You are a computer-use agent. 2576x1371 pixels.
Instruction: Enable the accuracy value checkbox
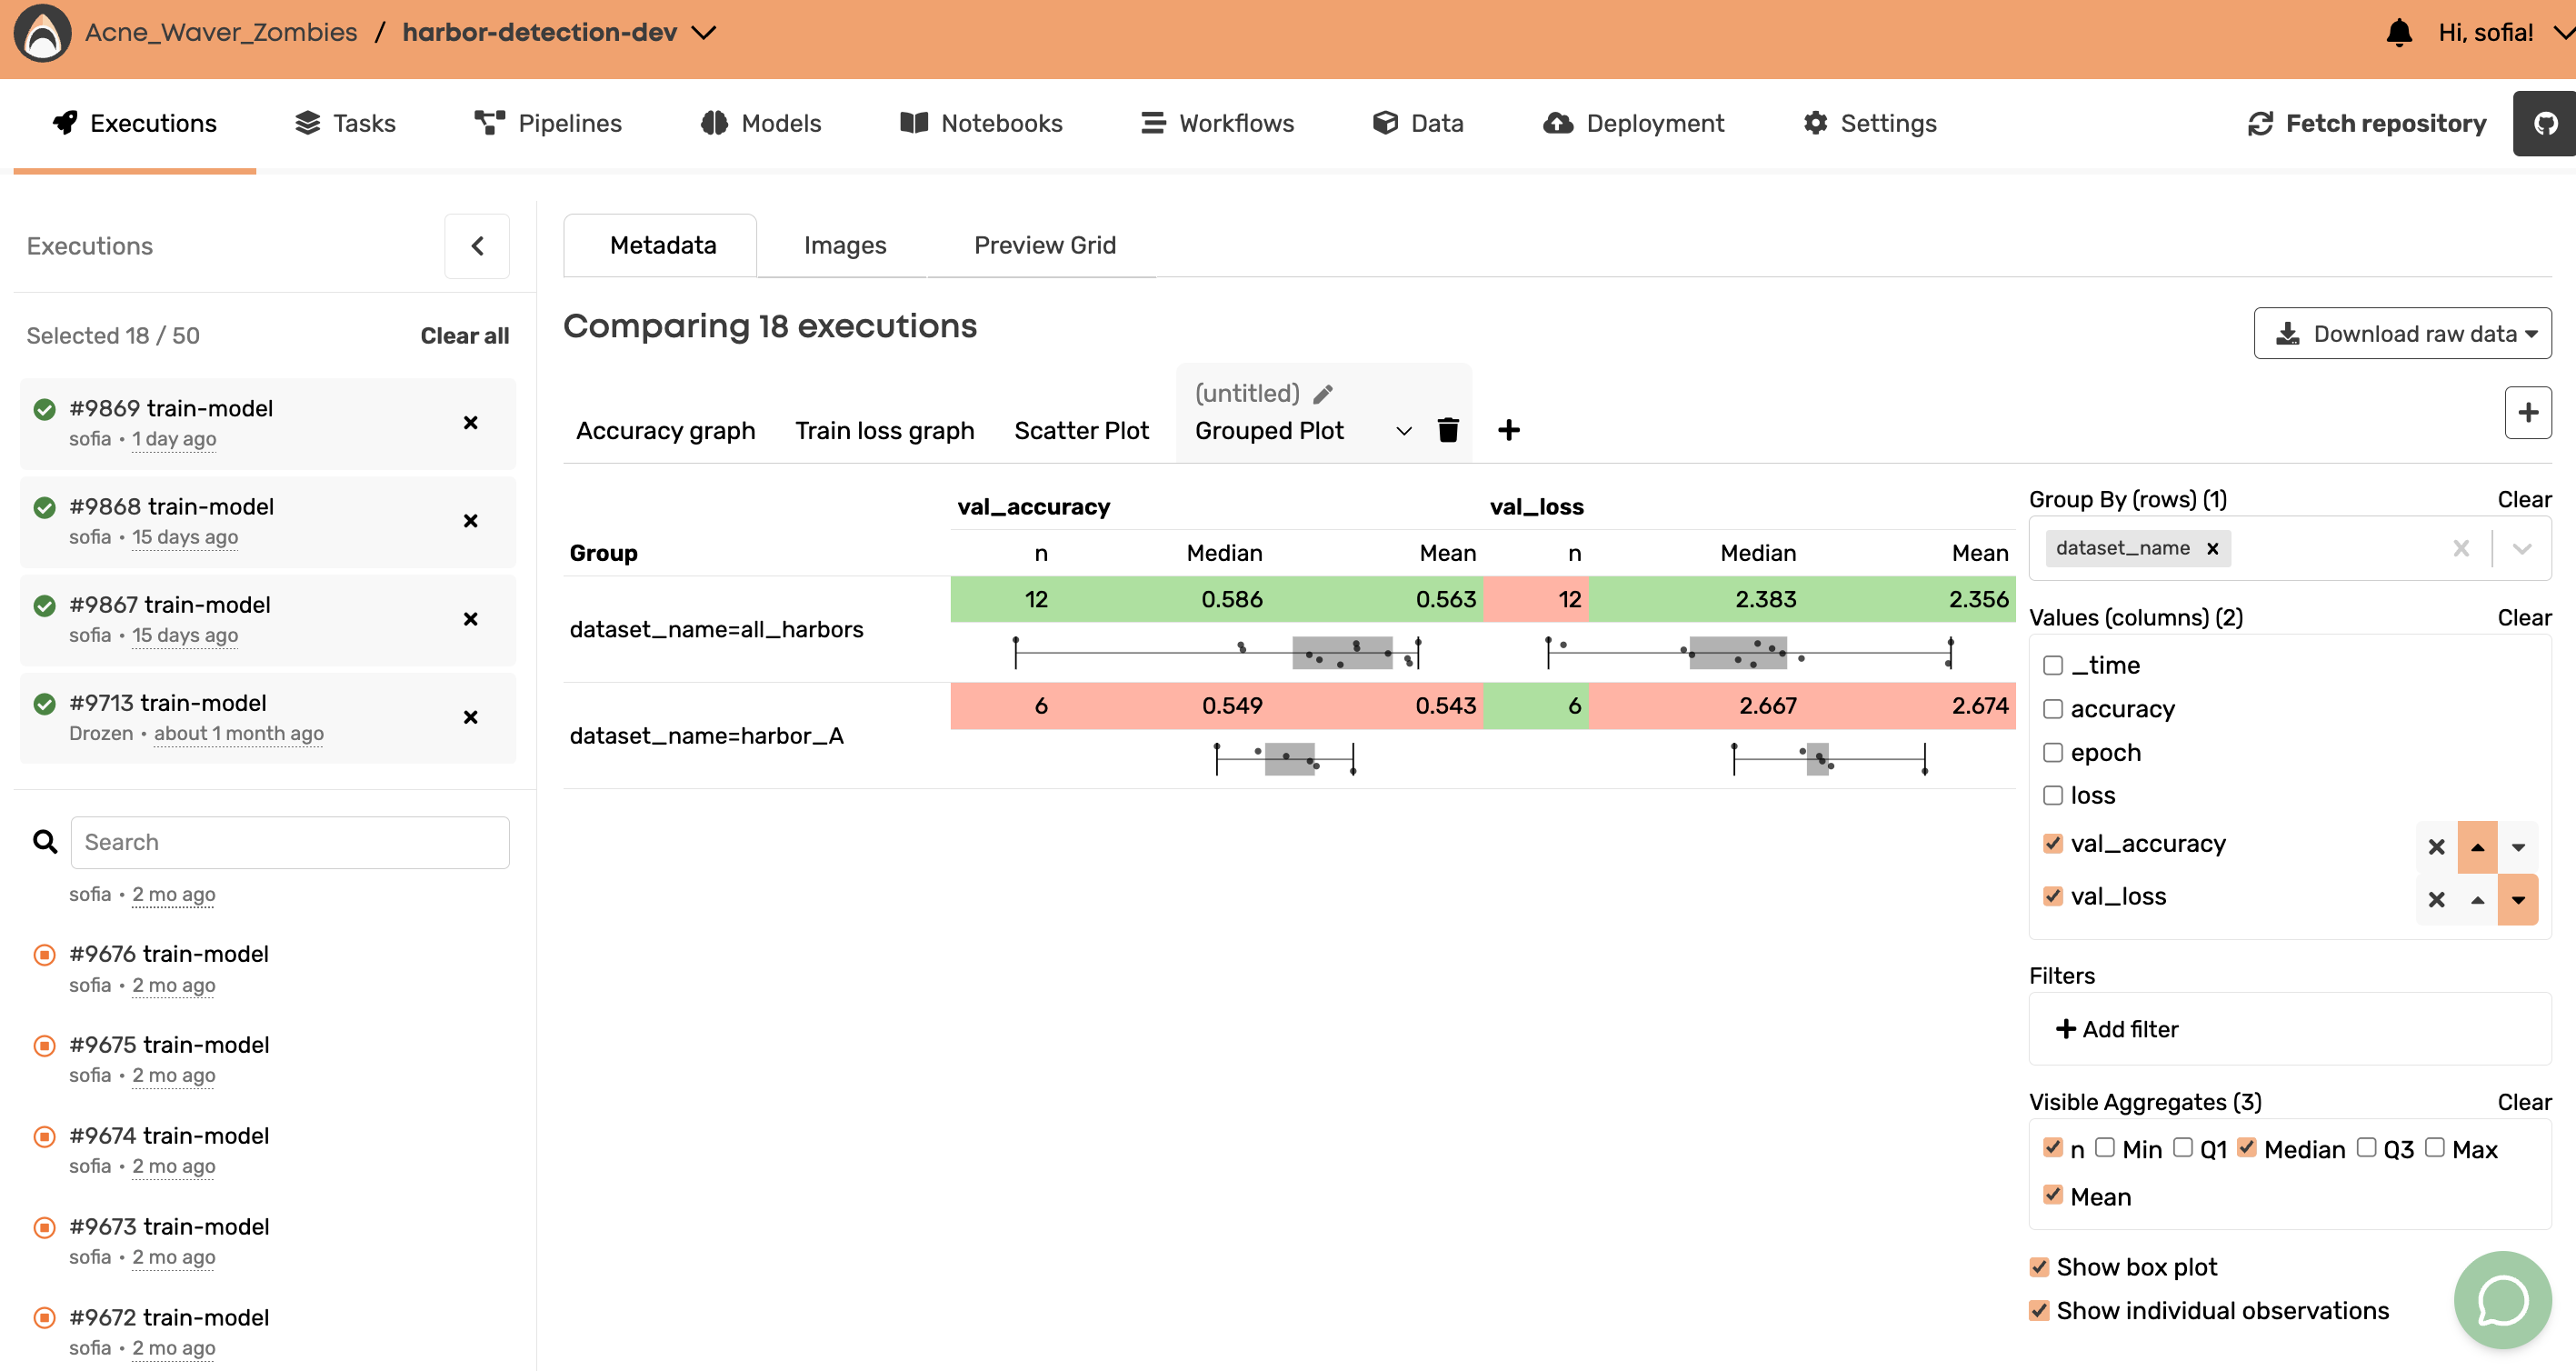2053,709
